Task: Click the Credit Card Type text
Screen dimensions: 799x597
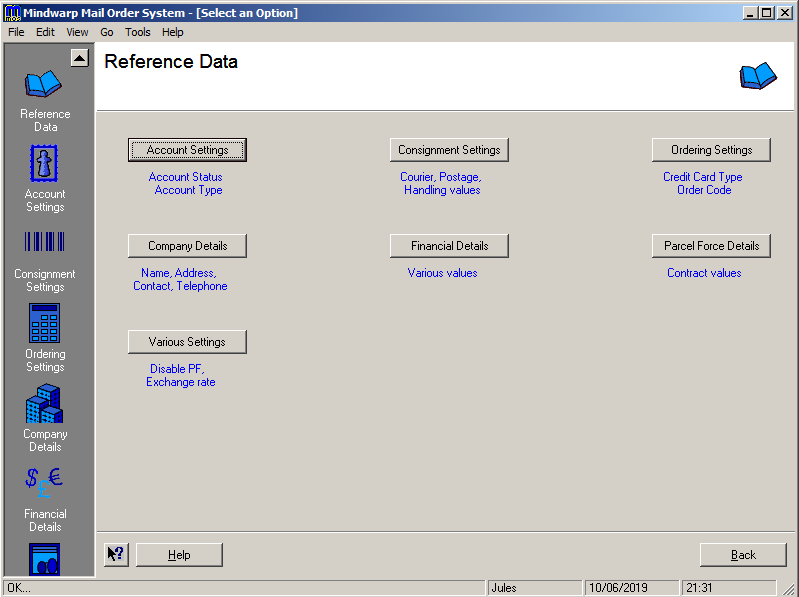Action: tap(703, 177)
